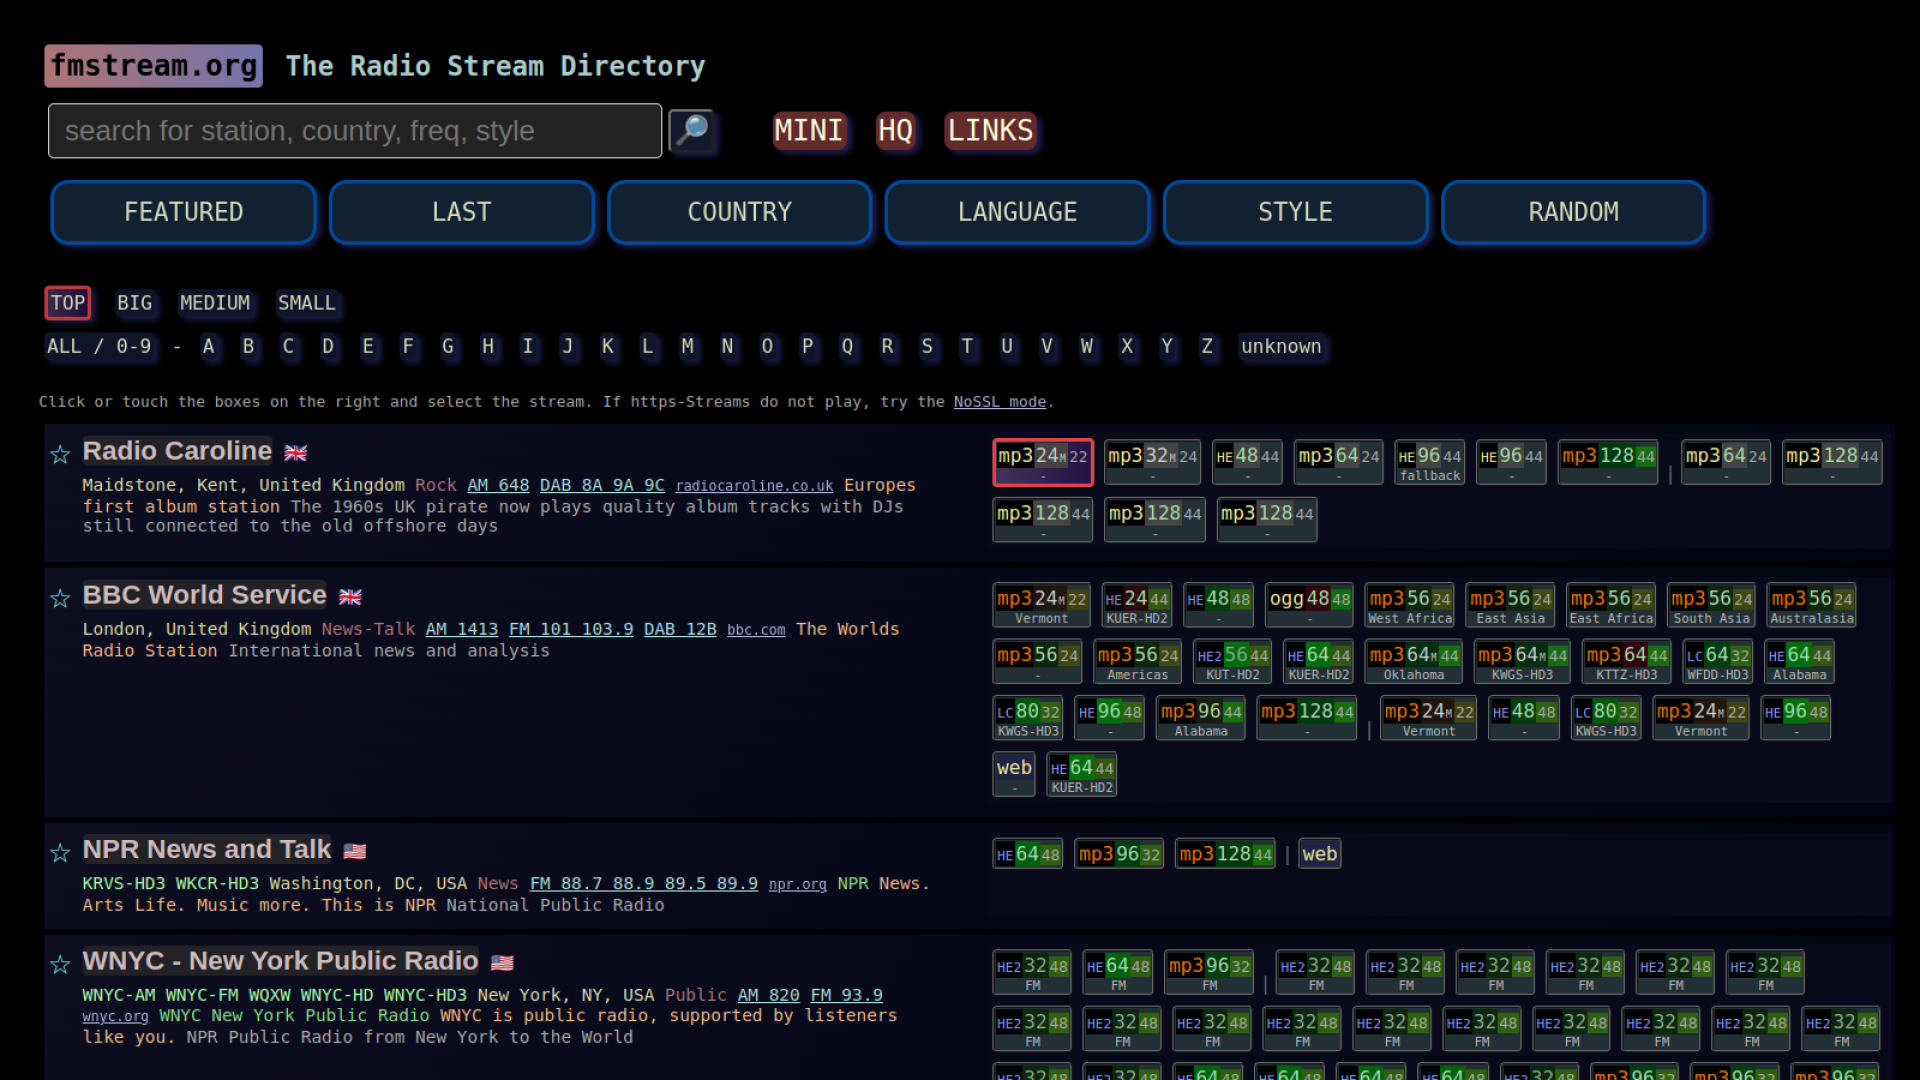The image size is (1920, 1080).
Task: Open BBC World Service web stream box
Action: [1013, 773]
